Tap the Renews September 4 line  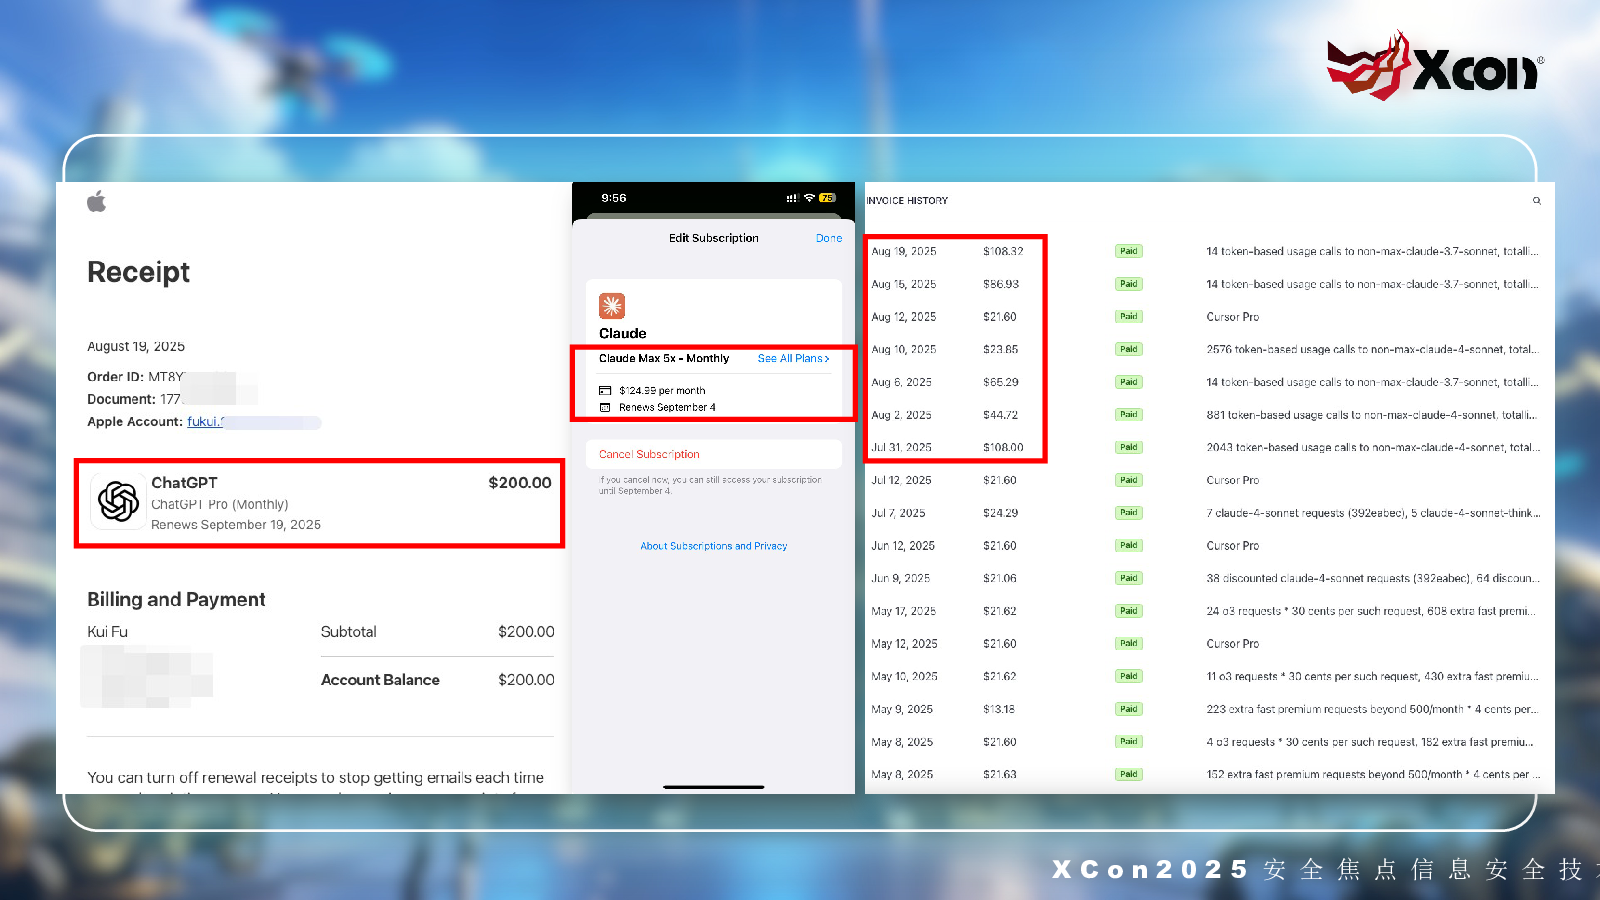(x=667, y=408)
